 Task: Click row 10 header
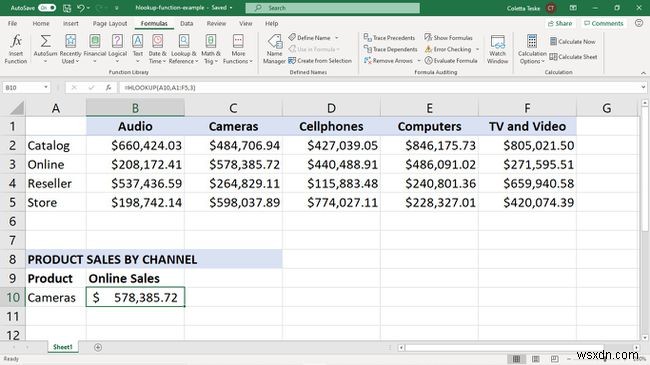pyautogui.click(x=13, y=297)
